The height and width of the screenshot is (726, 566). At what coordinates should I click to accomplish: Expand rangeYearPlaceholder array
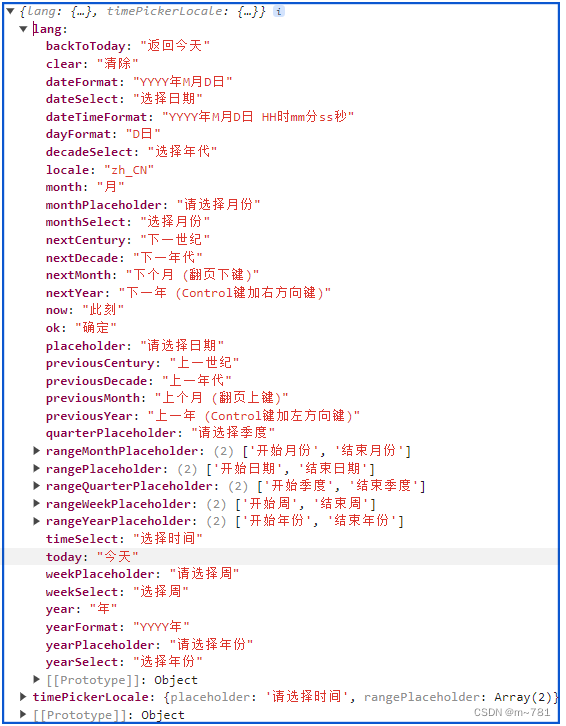(x=37, y=521)
